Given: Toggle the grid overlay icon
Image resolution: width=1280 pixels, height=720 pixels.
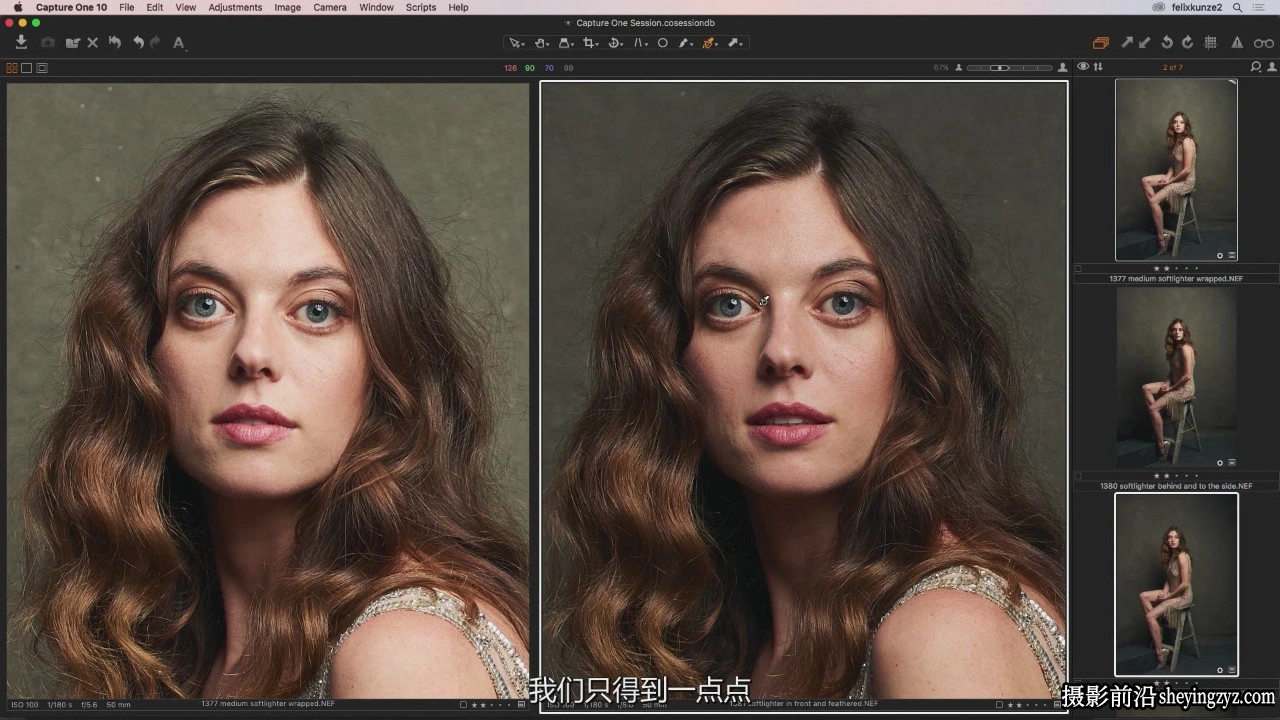Looking at the screenshot, I should [x=1211, y=43].
